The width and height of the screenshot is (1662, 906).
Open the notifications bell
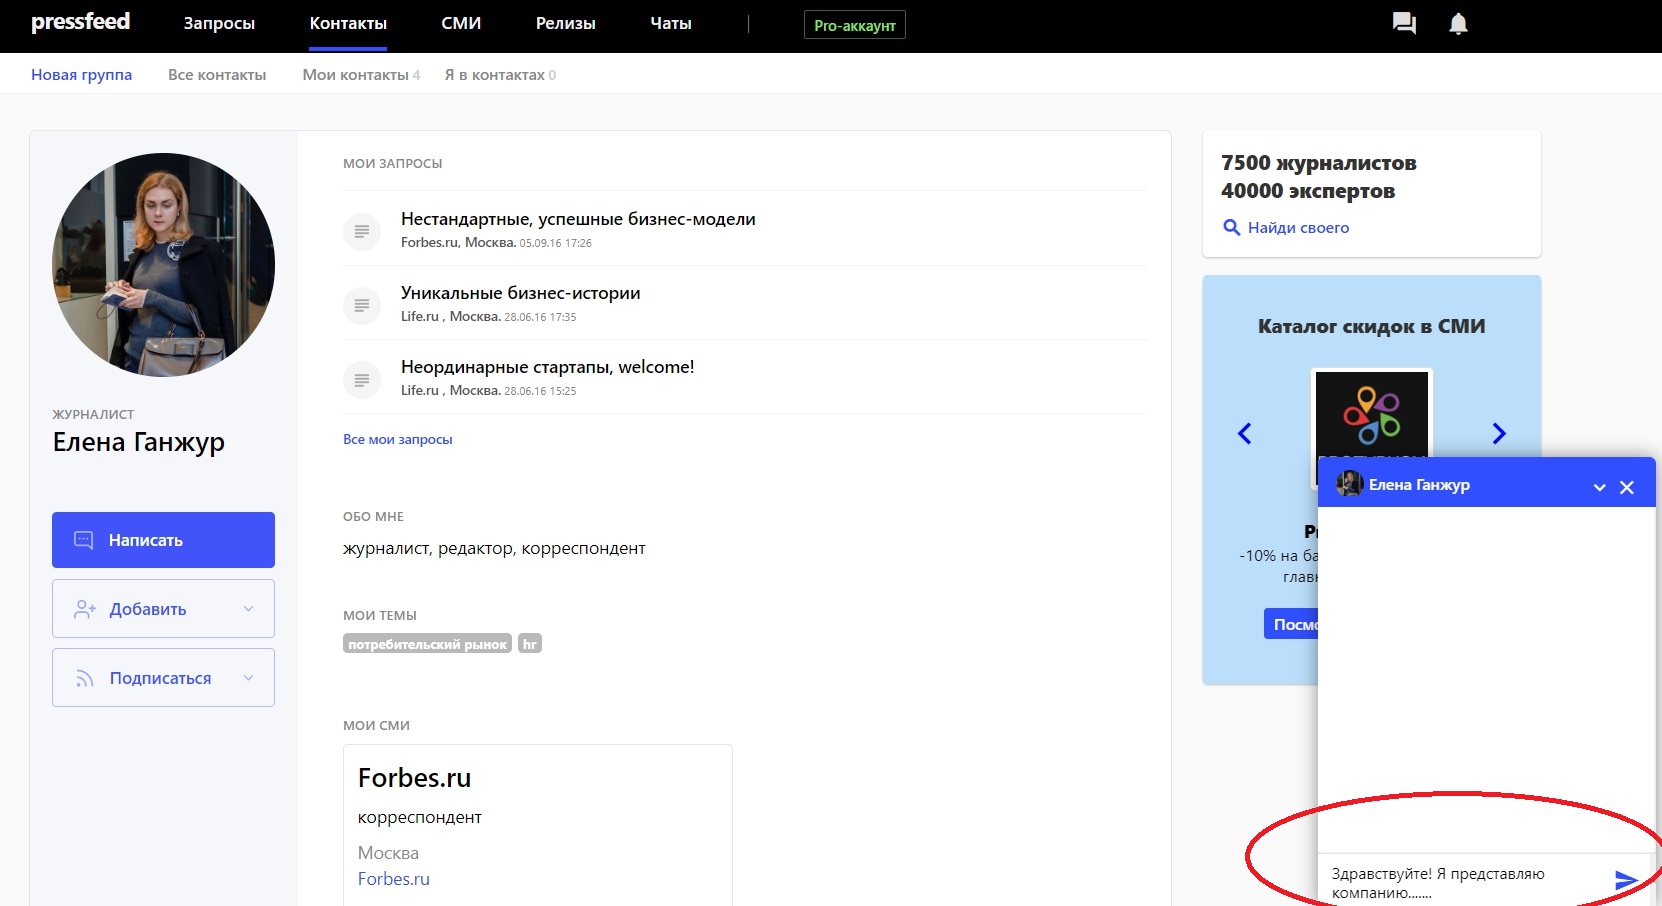point(1458,23)
